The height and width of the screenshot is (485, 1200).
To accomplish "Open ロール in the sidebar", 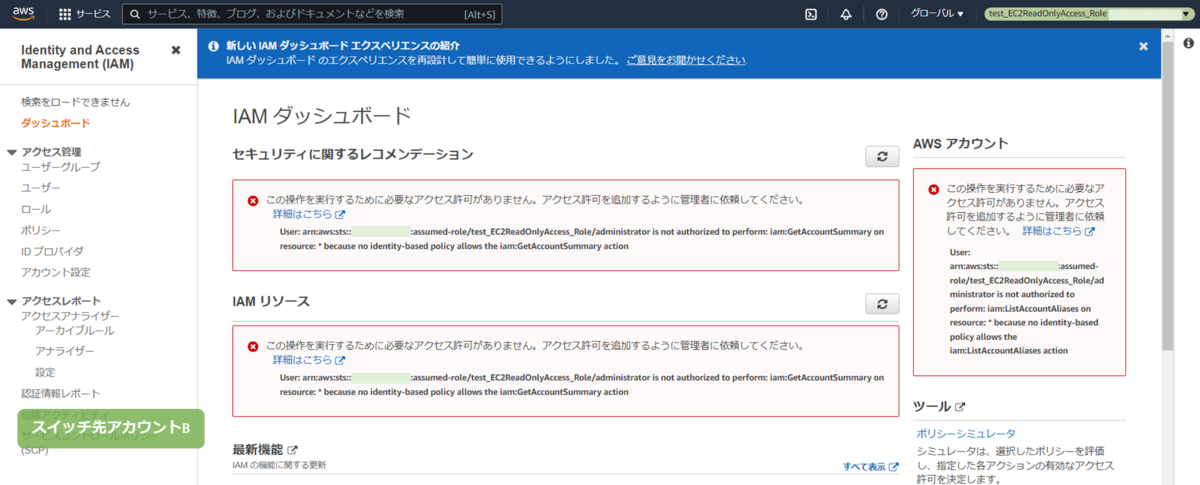I will [36, 209].
